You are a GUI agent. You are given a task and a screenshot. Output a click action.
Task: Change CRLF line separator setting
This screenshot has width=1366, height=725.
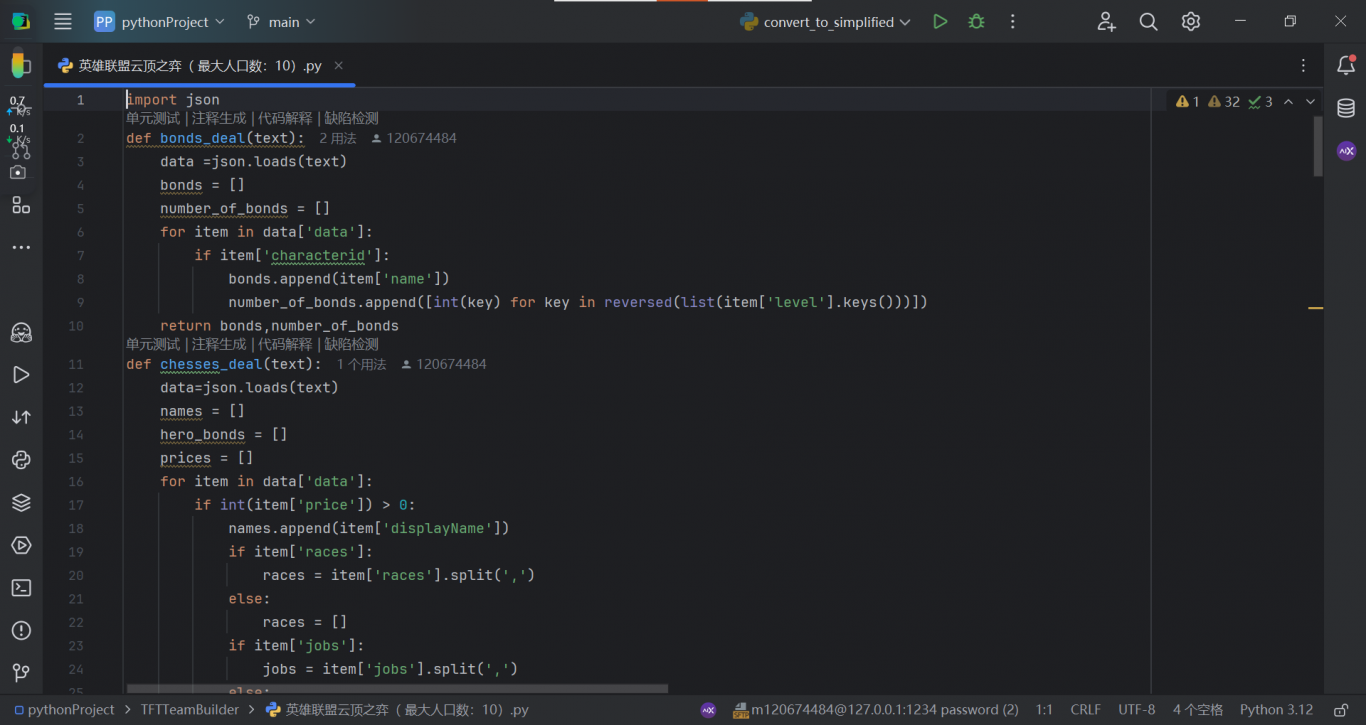[x=1085, y=710]
